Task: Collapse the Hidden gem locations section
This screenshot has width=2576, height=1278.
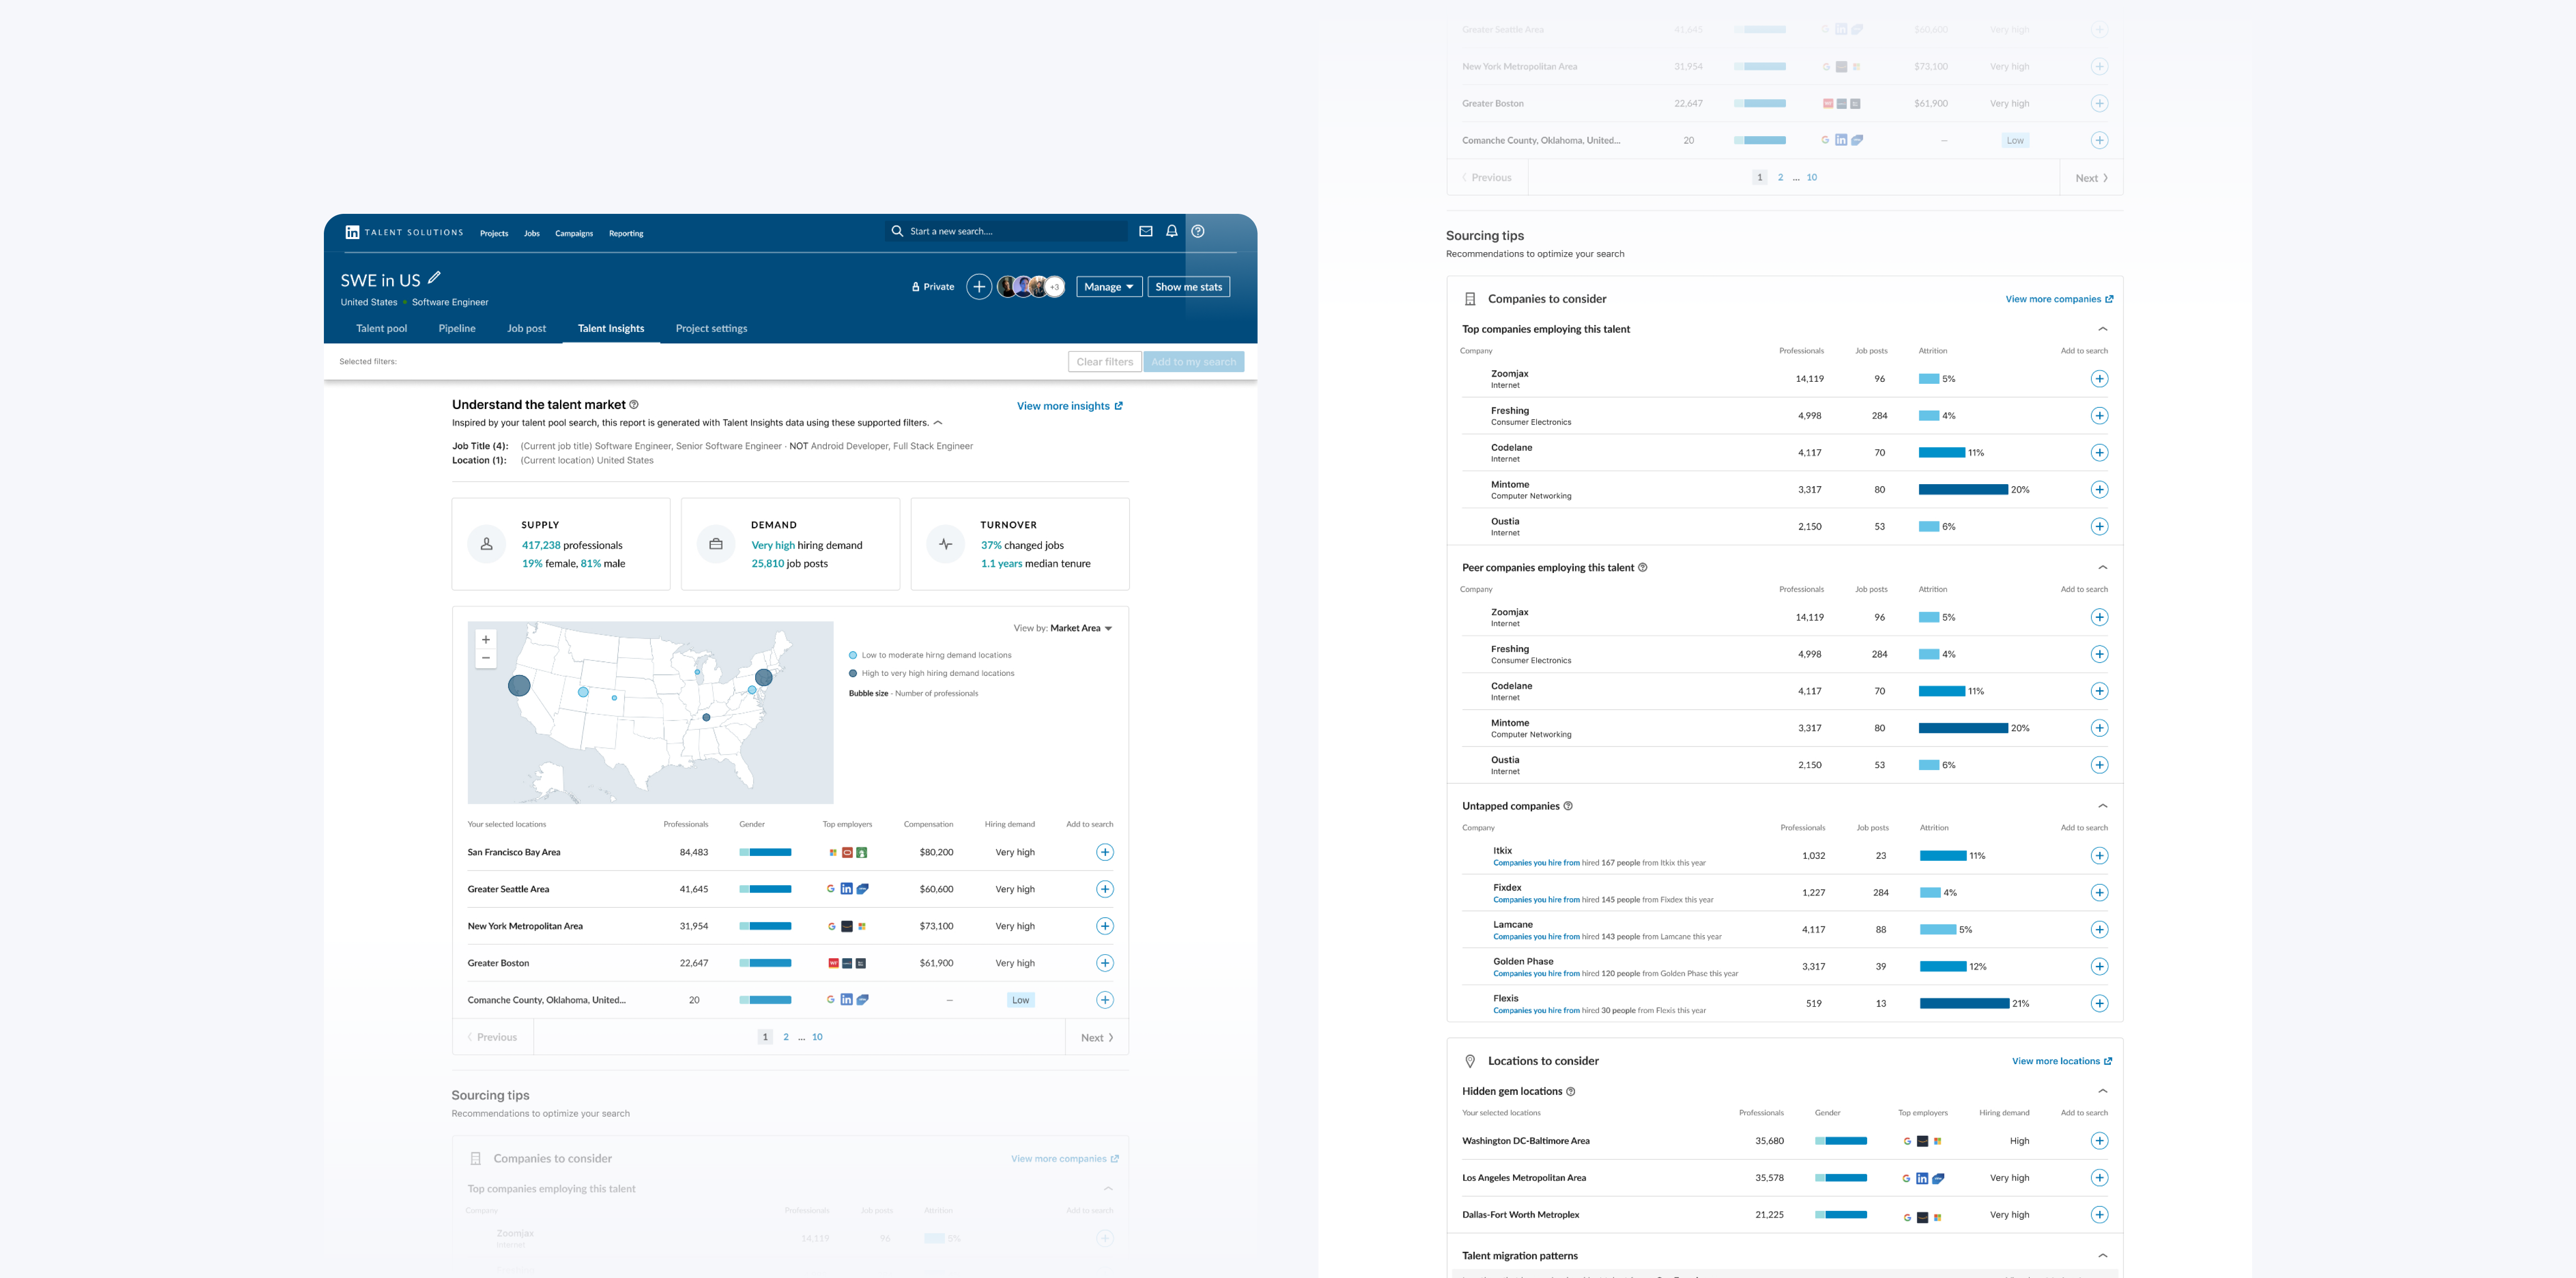Action: pos(2102,1091)
